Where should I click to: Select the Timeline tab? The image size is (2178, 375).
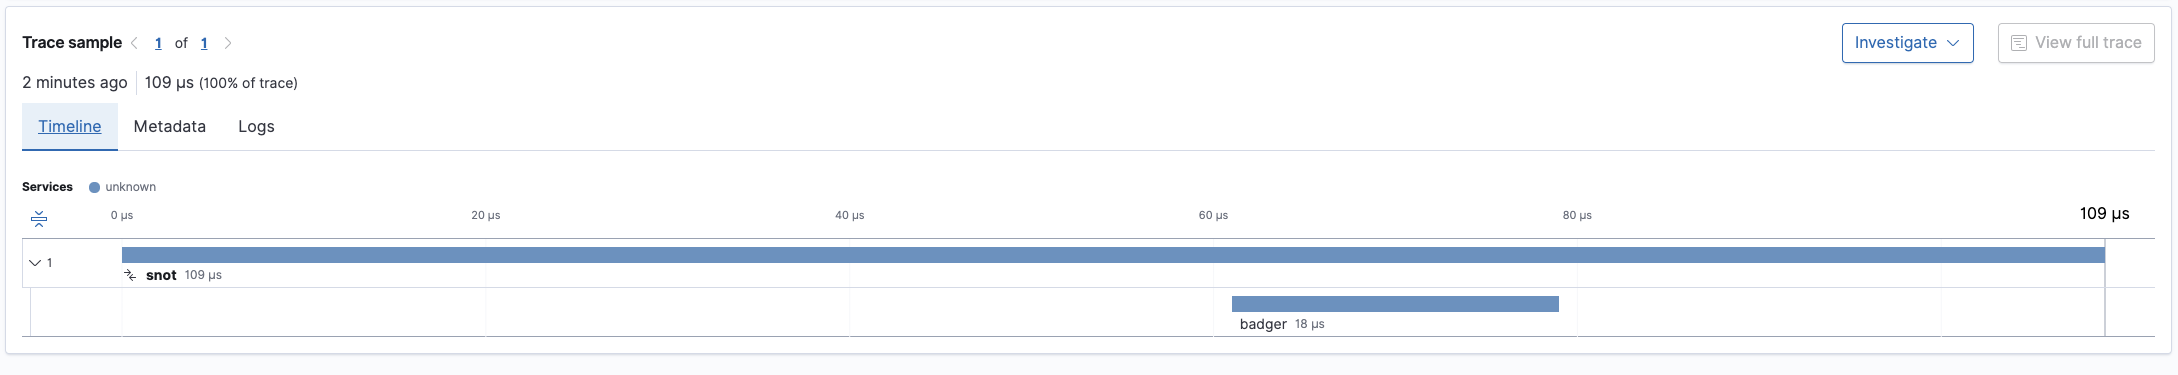click(70, 126)
